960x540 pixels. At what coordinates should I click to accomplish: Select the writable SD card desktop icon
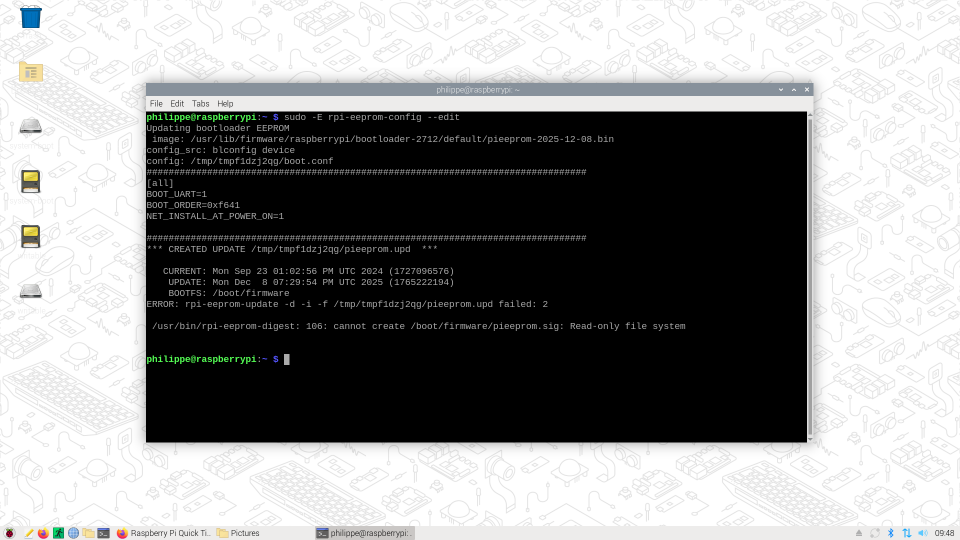[31, 236]
